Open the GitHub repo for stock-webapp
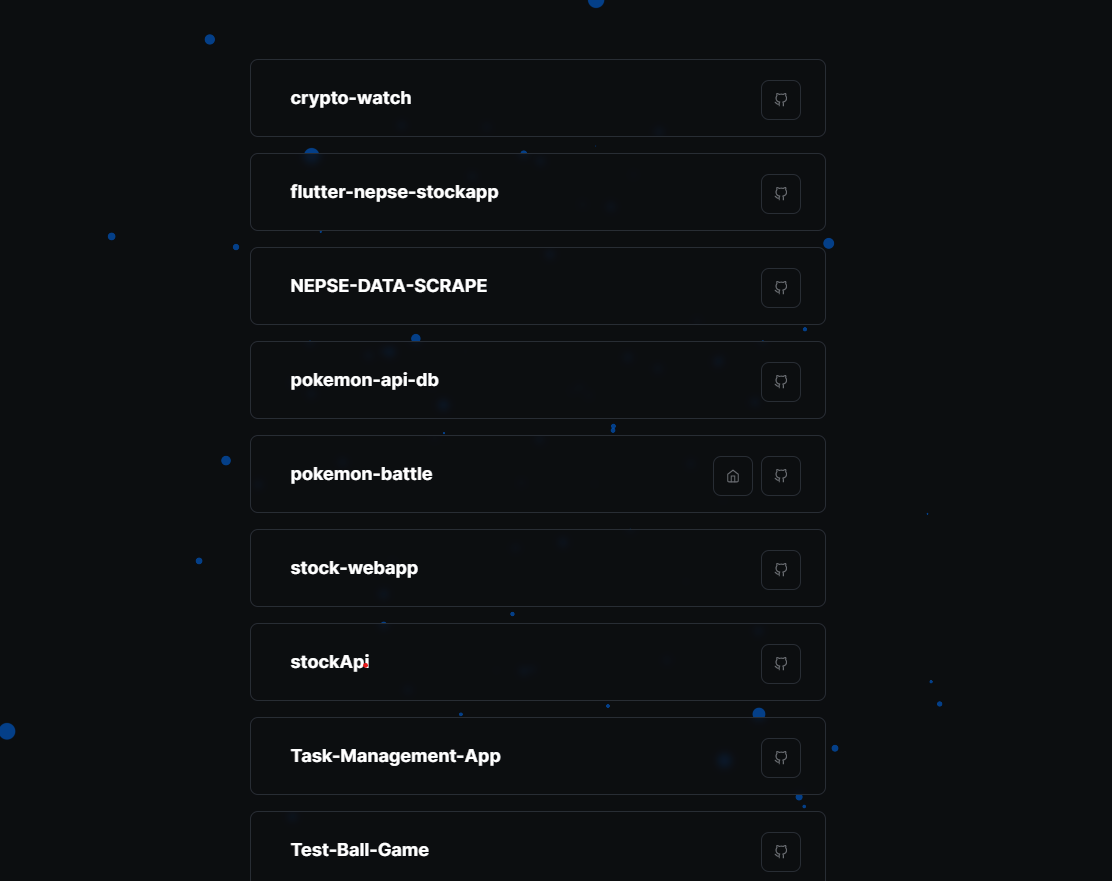 pyautogui.click(x=780, y=569)
